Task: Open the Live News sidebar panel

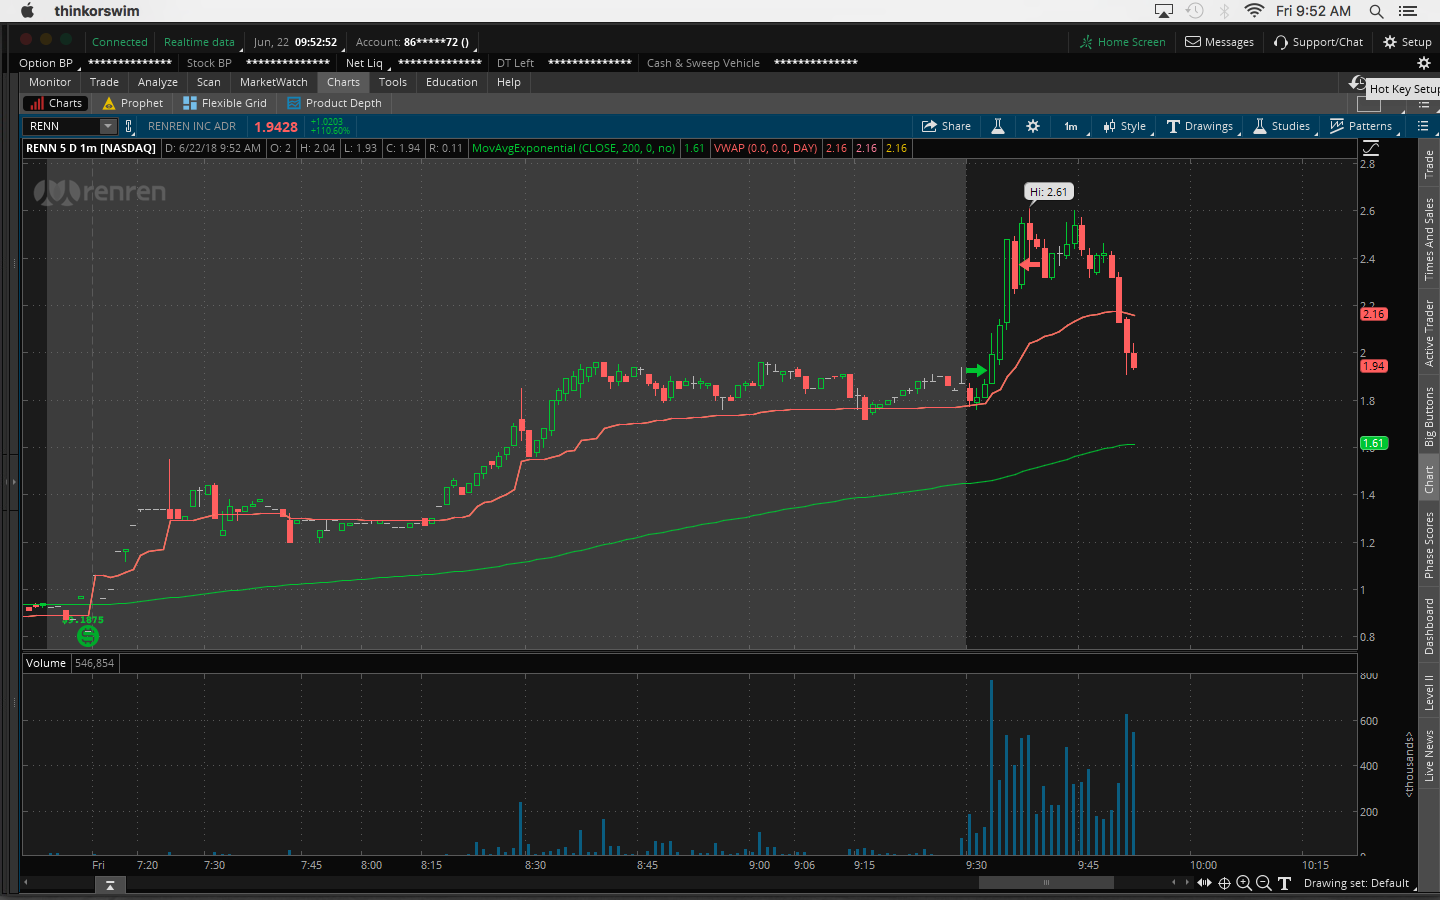Action: point(1429,756)
